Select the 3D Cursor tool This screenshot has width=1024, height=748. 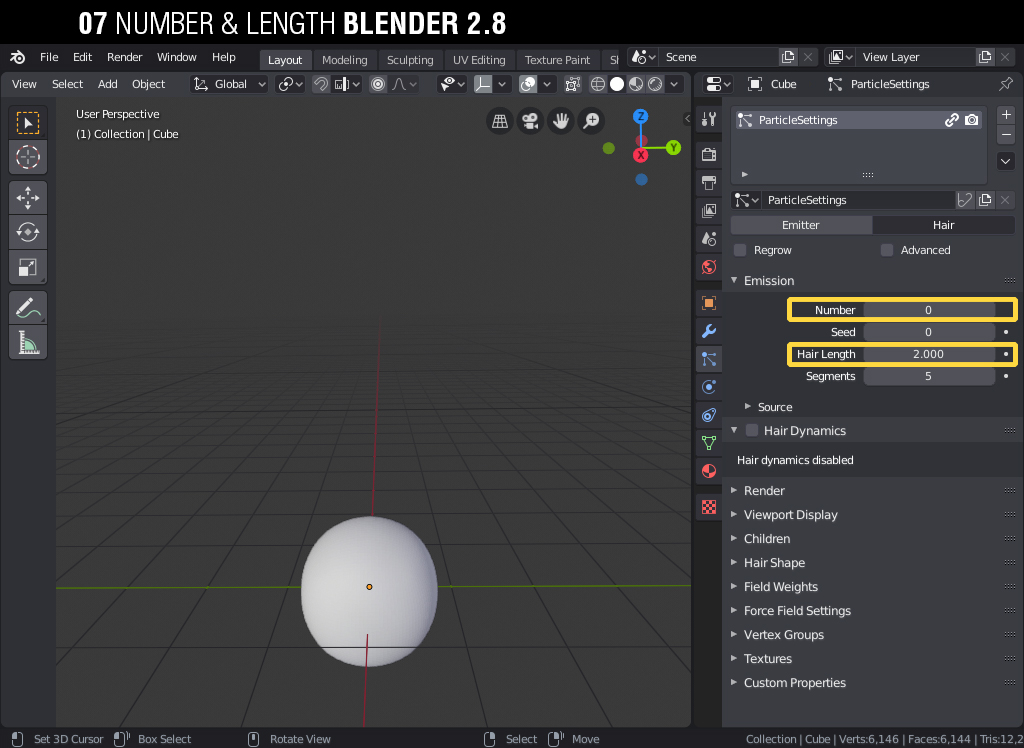(x=28, y=157)
